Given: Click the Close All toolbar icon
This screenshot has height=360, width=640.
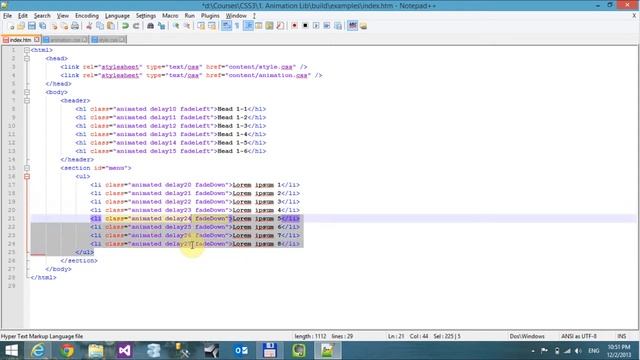Looking at the screenshot, I should (64, 26).
